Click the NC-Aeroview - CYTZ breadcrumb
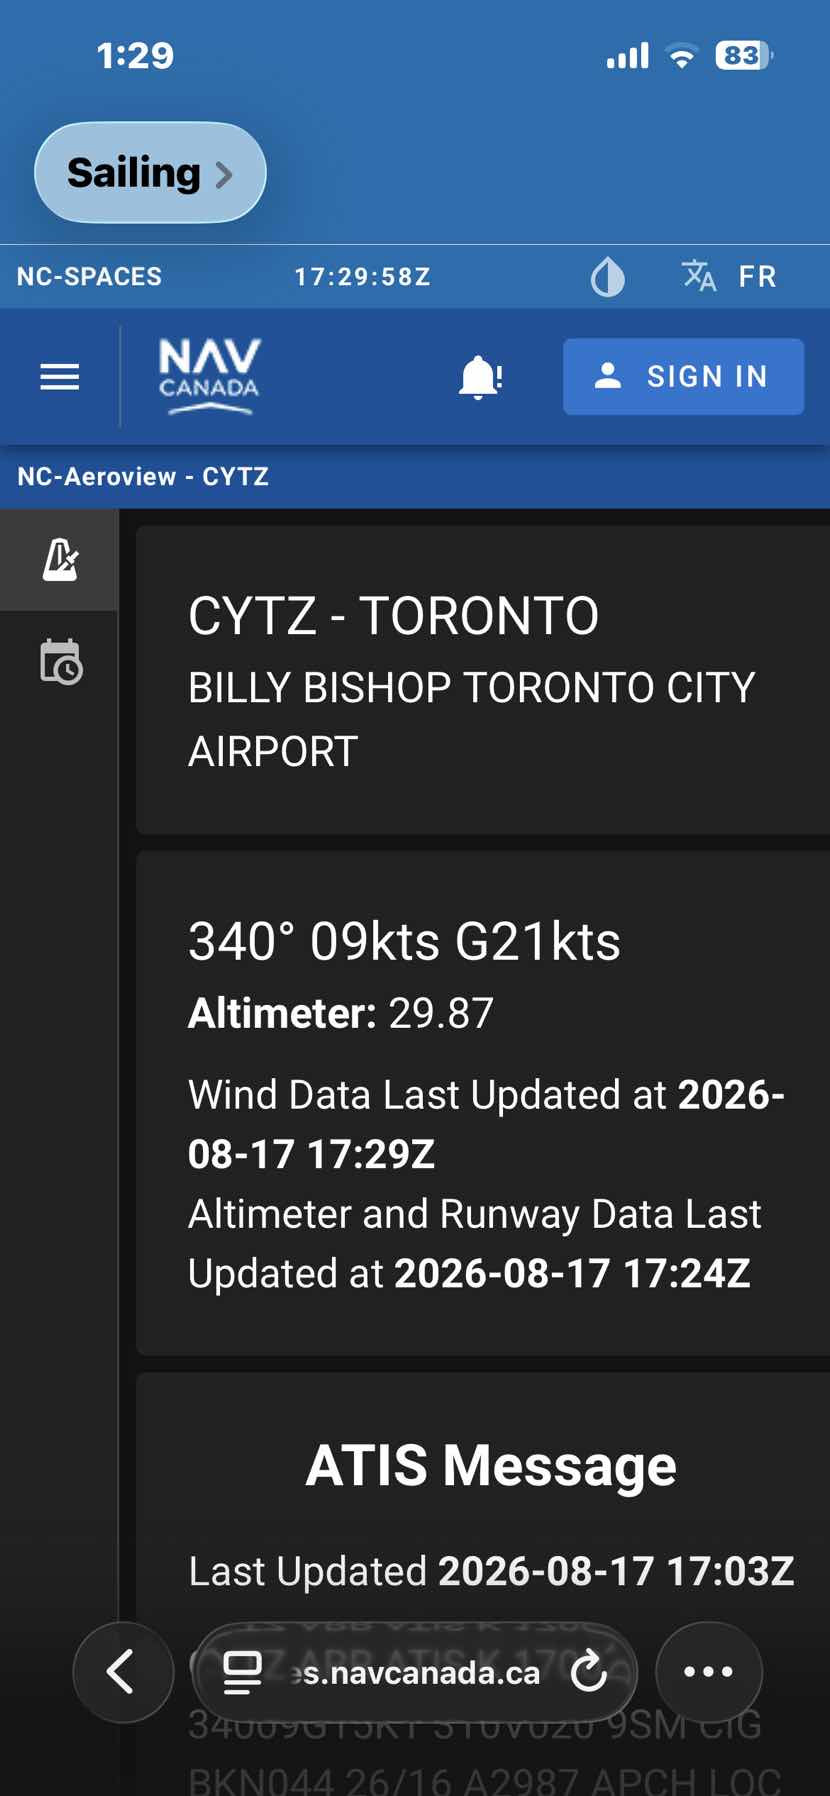Image resolution: width=830 pixels, height=1796 pixels. (x=143, y=477)
